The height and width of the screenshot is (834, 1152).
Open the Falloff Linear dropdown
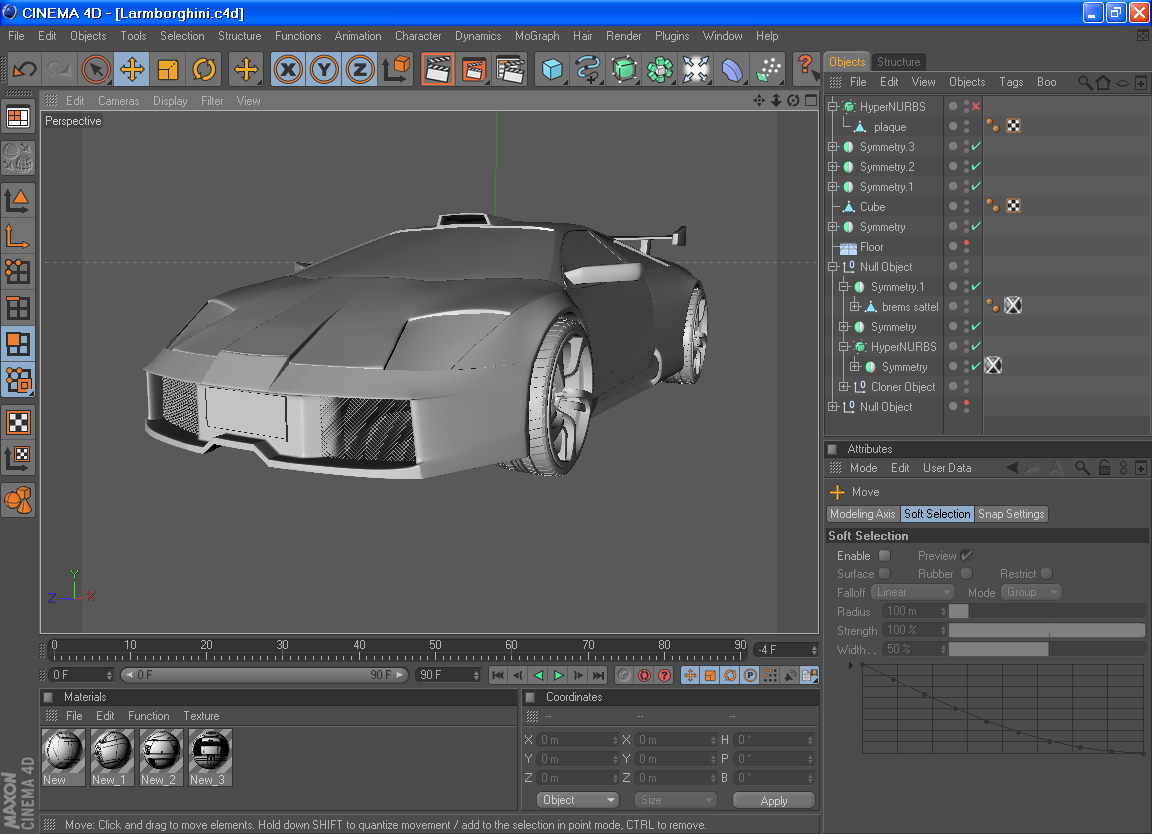pos(912,592)
